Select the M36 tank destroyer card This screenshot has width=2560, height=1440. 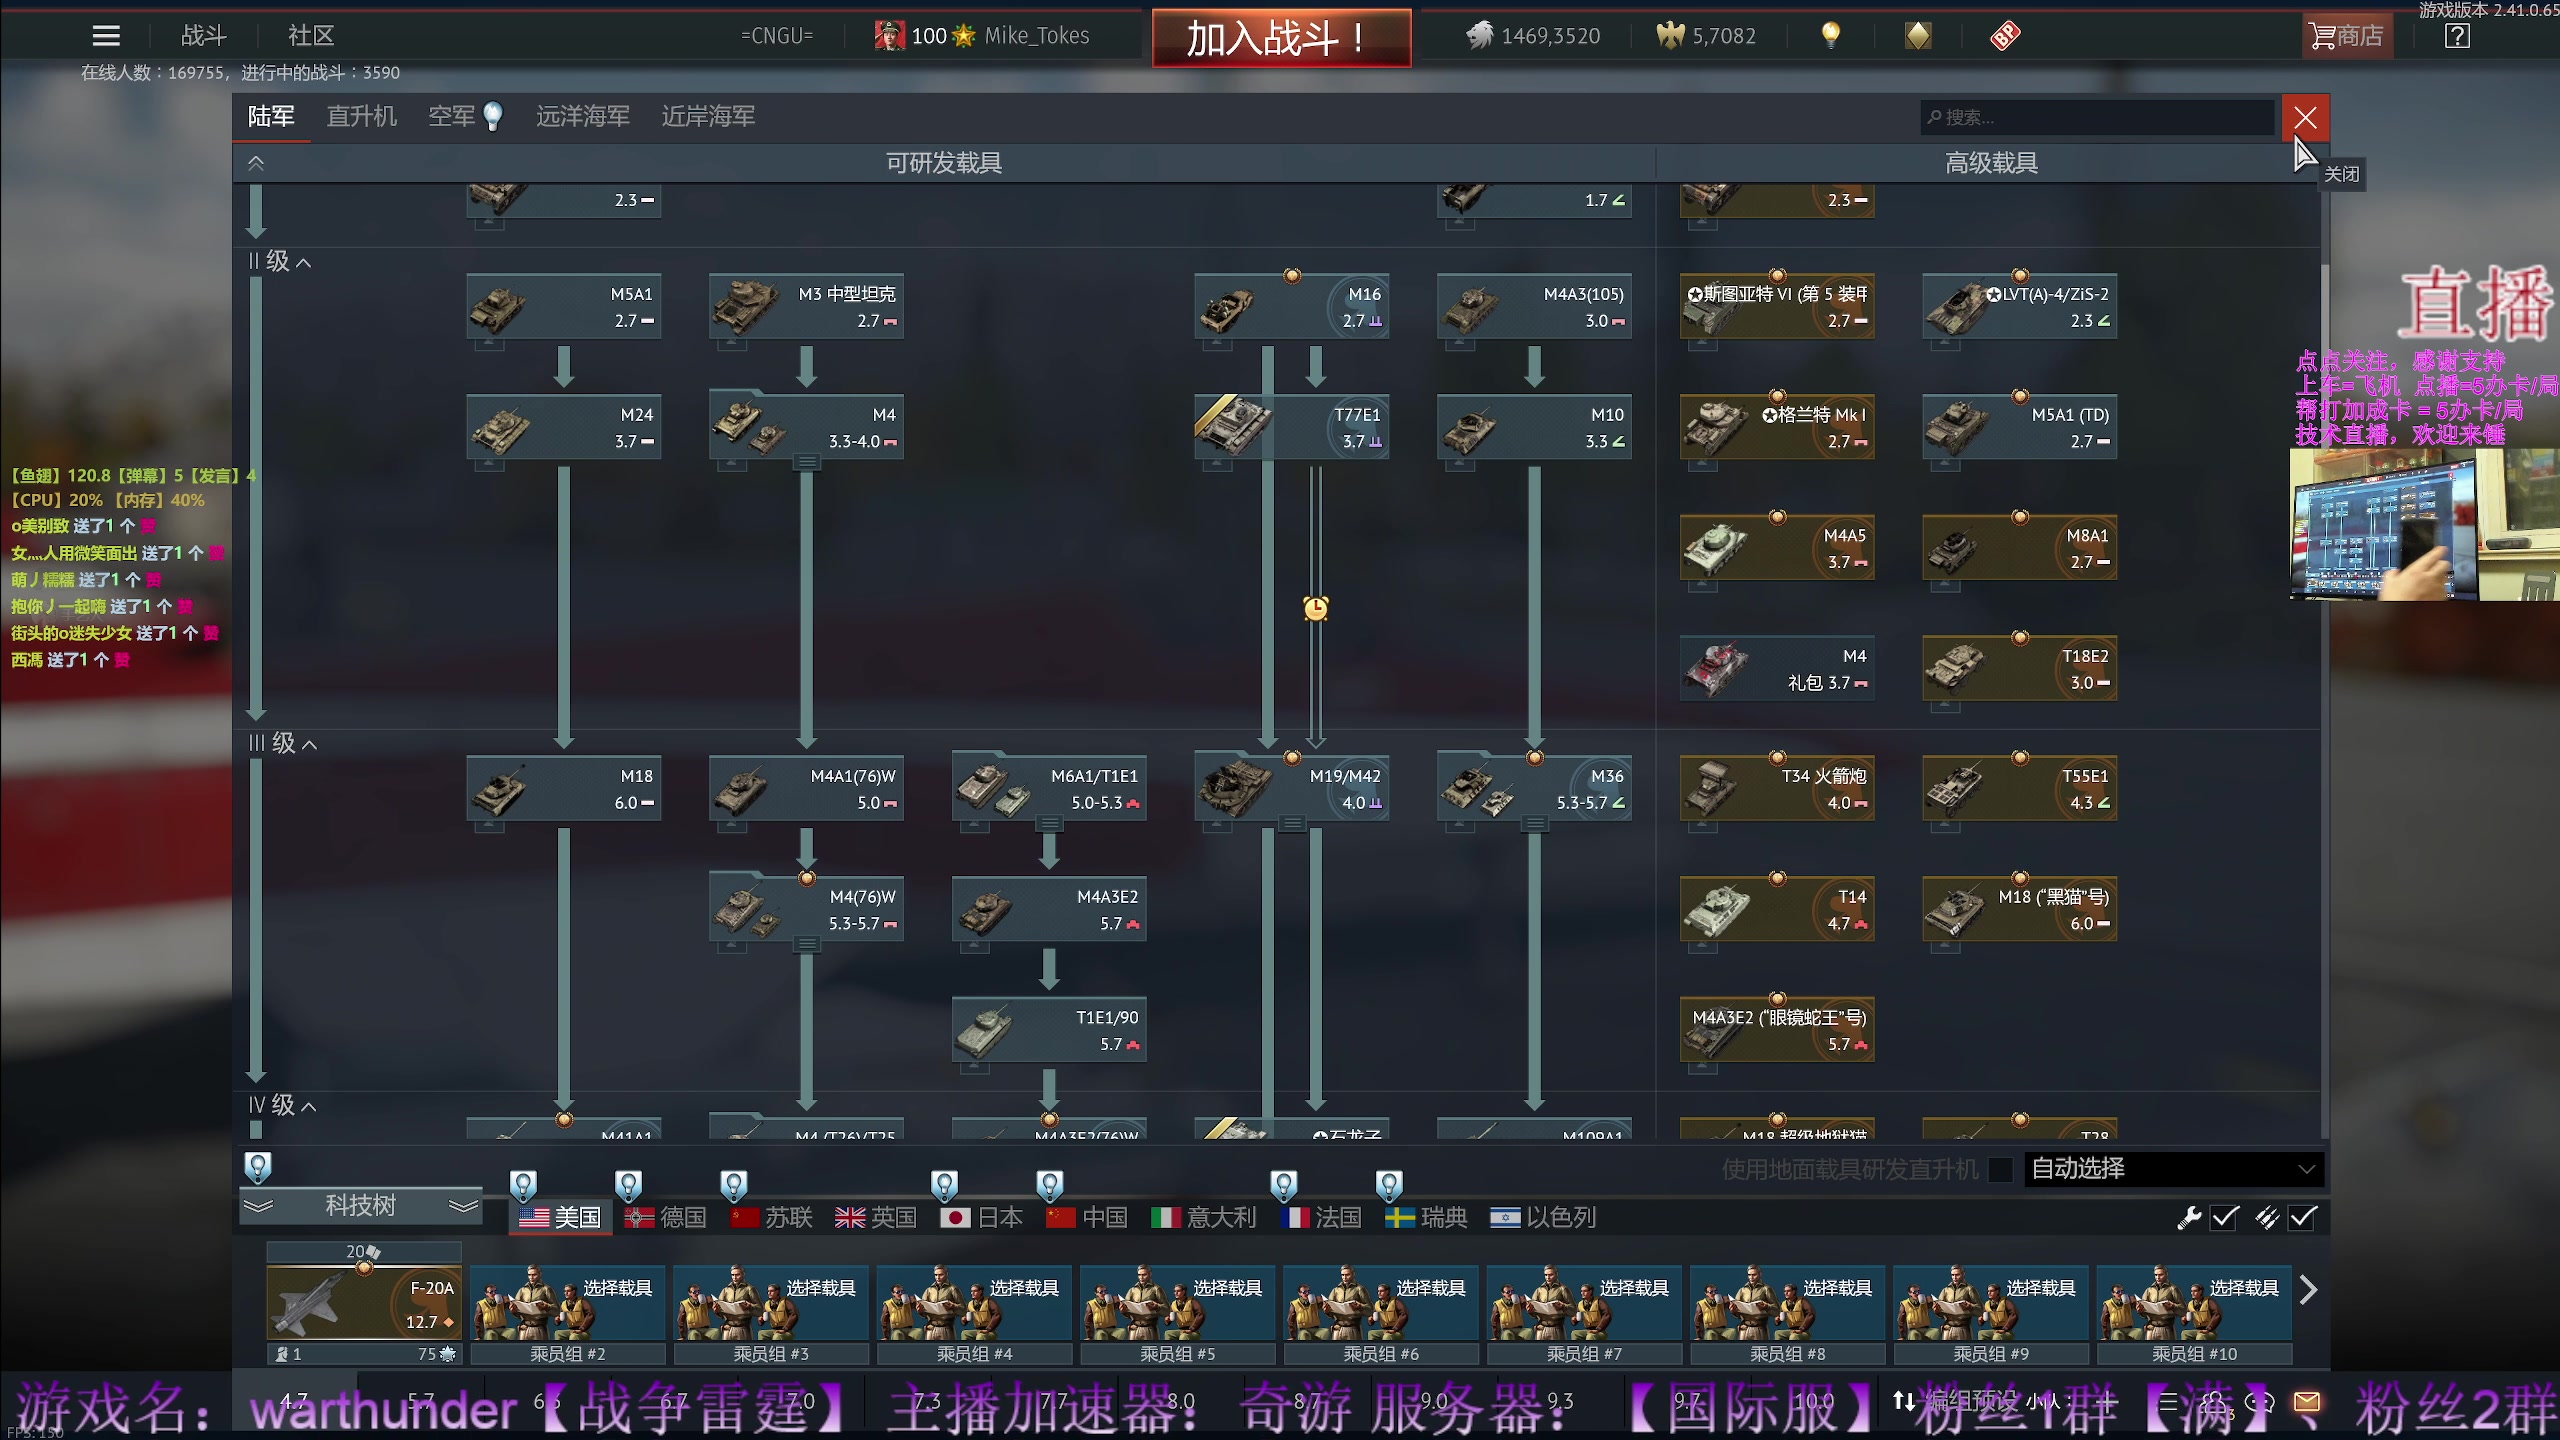1534,789
